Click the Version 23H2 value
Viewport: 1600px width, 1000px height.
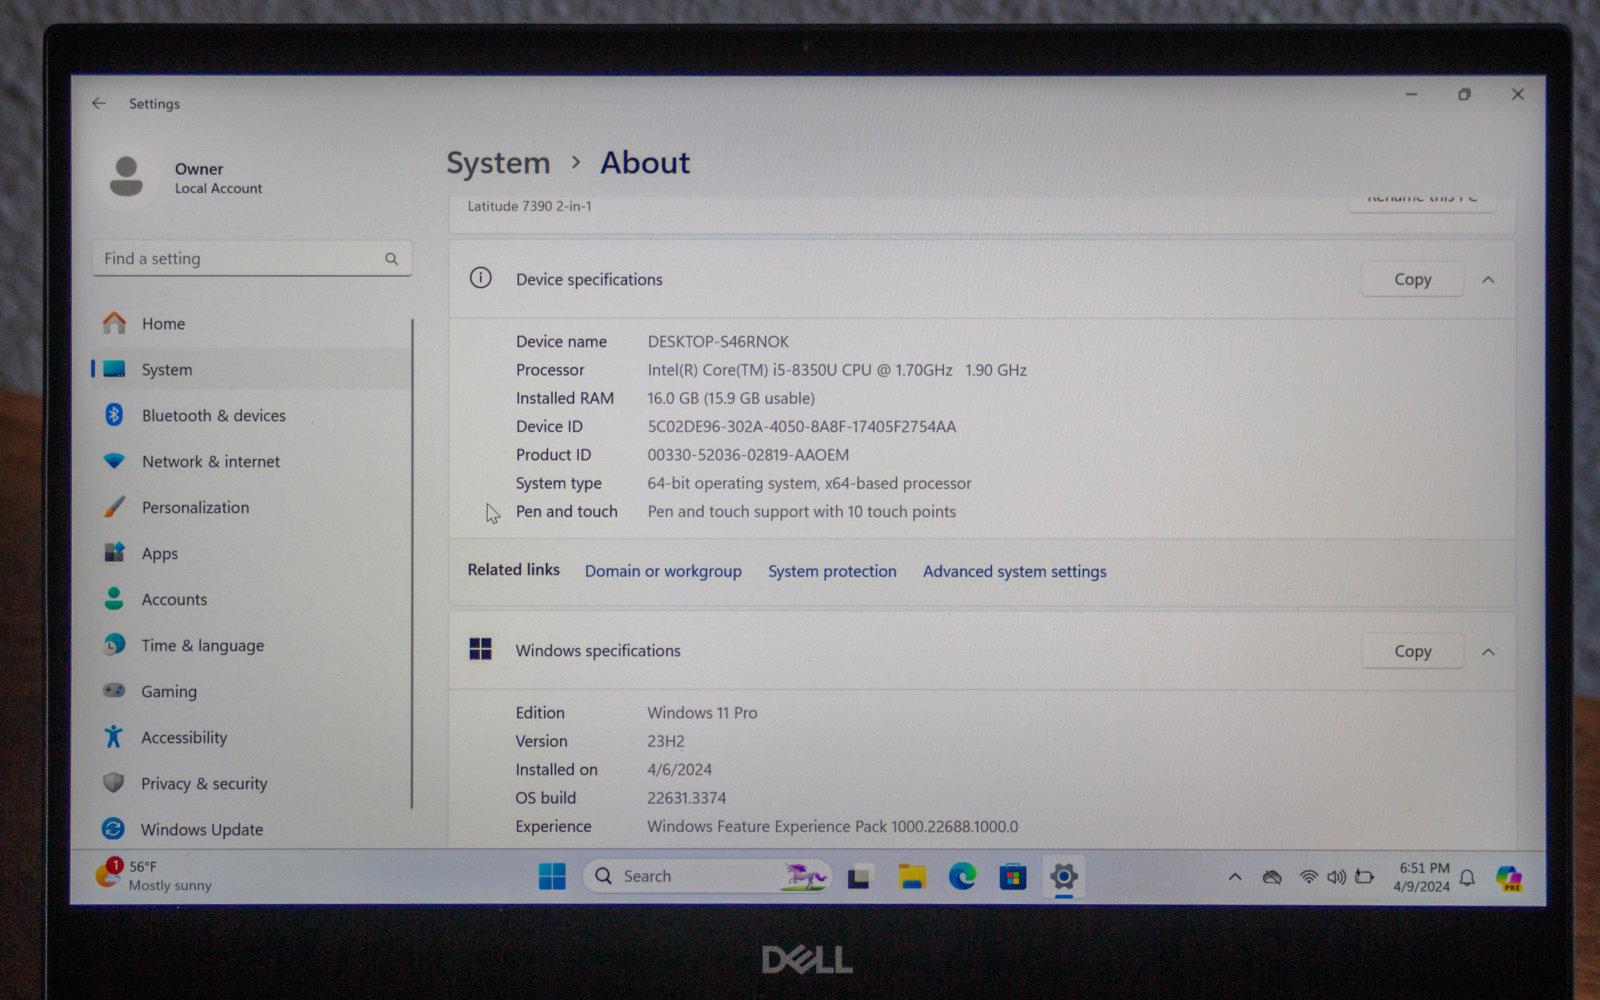click(x=666, y=742)
